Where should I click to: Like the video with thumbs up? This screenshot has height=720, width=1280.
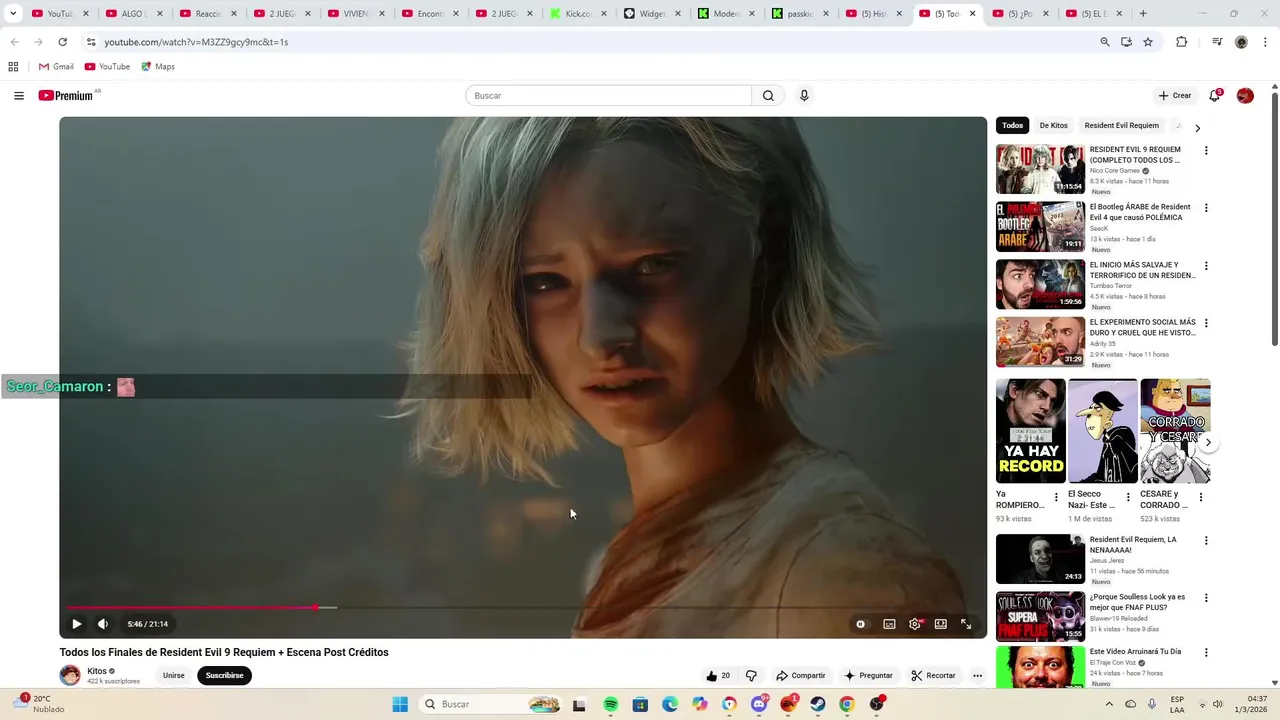click(x=718, y=676)
